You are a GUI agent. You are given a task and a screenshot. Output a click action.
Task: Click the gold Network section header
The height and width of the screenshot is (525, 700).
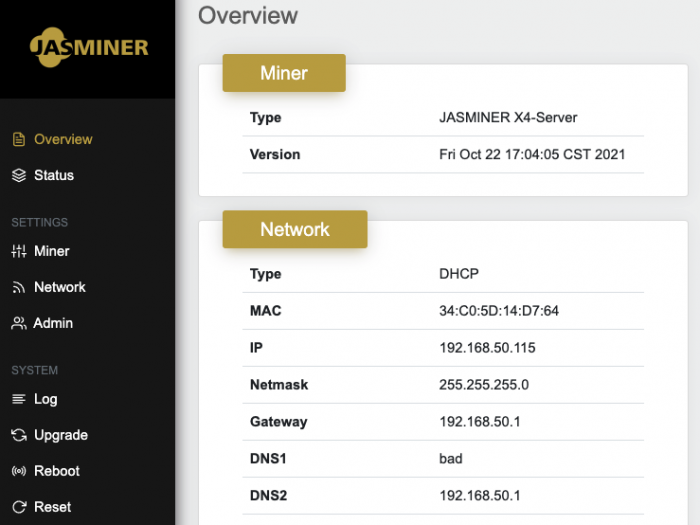click(x=295, y=229)
